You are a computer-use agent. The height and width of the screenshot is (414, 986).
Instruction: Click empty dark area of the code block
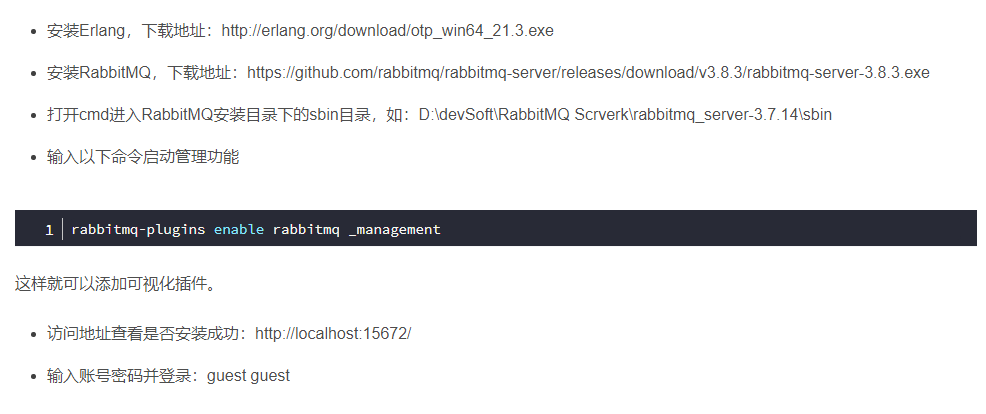click(x=720, y=229)
